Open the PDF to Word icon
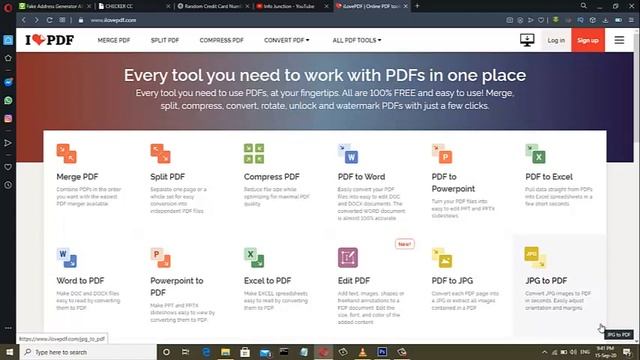 [348, 153]
